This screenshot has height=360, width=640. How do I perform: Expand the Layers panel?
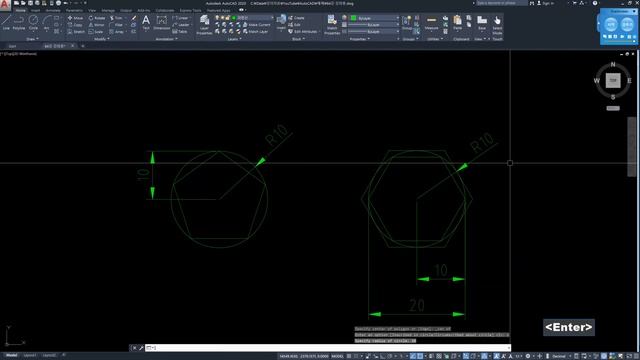pos(234,39)
